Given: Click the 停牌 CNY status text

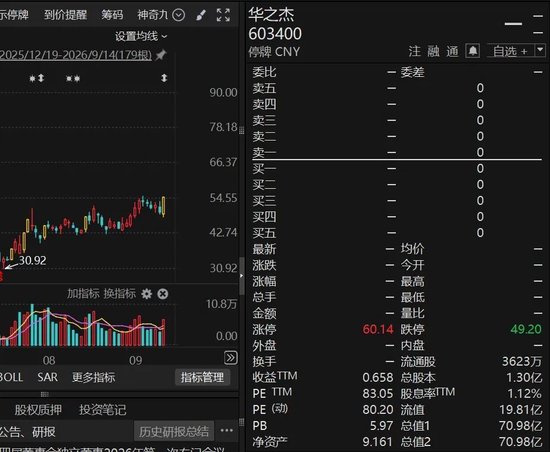Looking at the screenshot, I should [x=274, y=52].
